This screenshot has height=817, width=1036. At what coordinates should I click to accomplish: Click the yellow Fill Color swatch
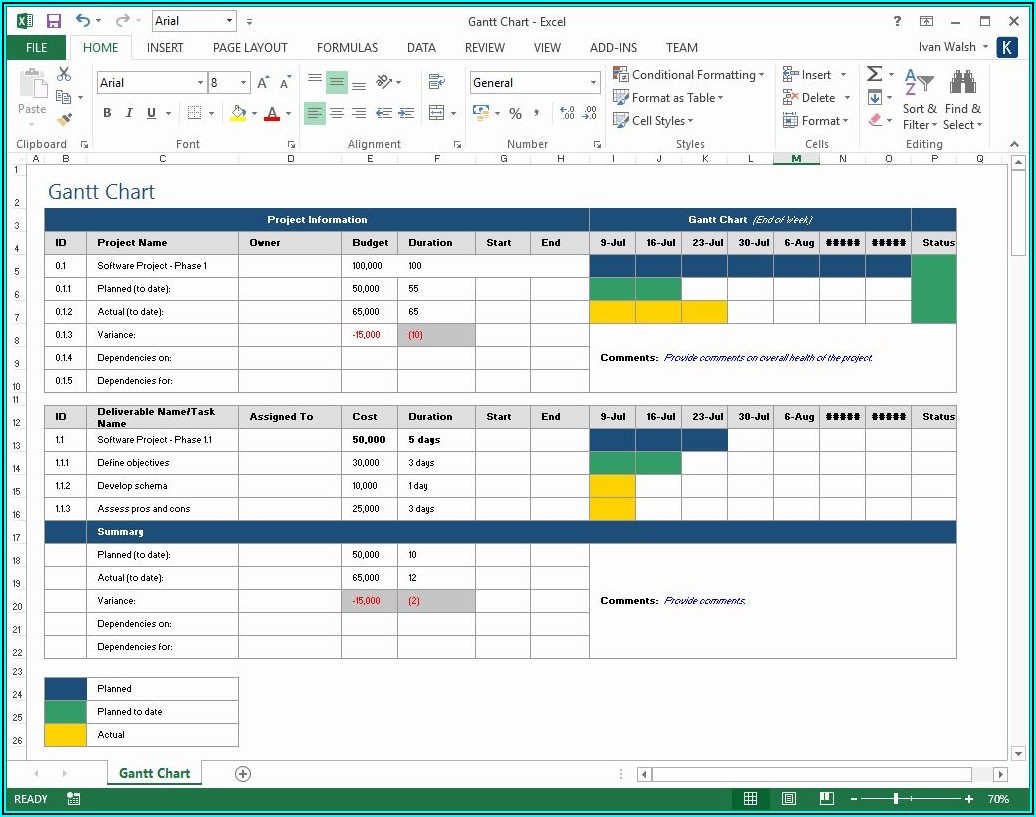click(x=238, y=113)
